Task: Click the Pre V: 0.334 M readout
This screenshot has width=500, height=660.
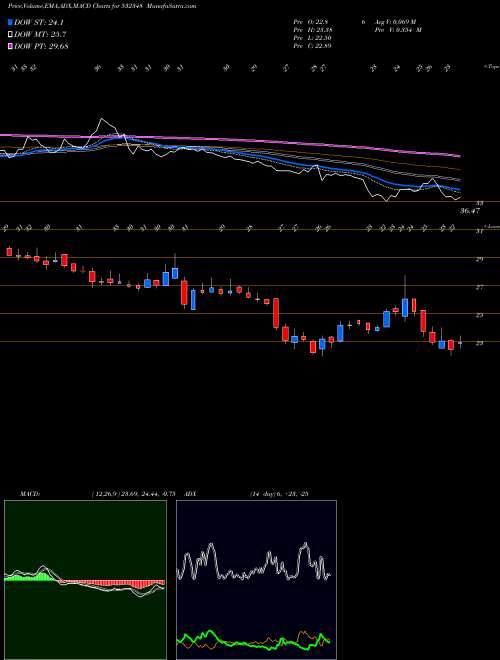Action: pos(397,29)
